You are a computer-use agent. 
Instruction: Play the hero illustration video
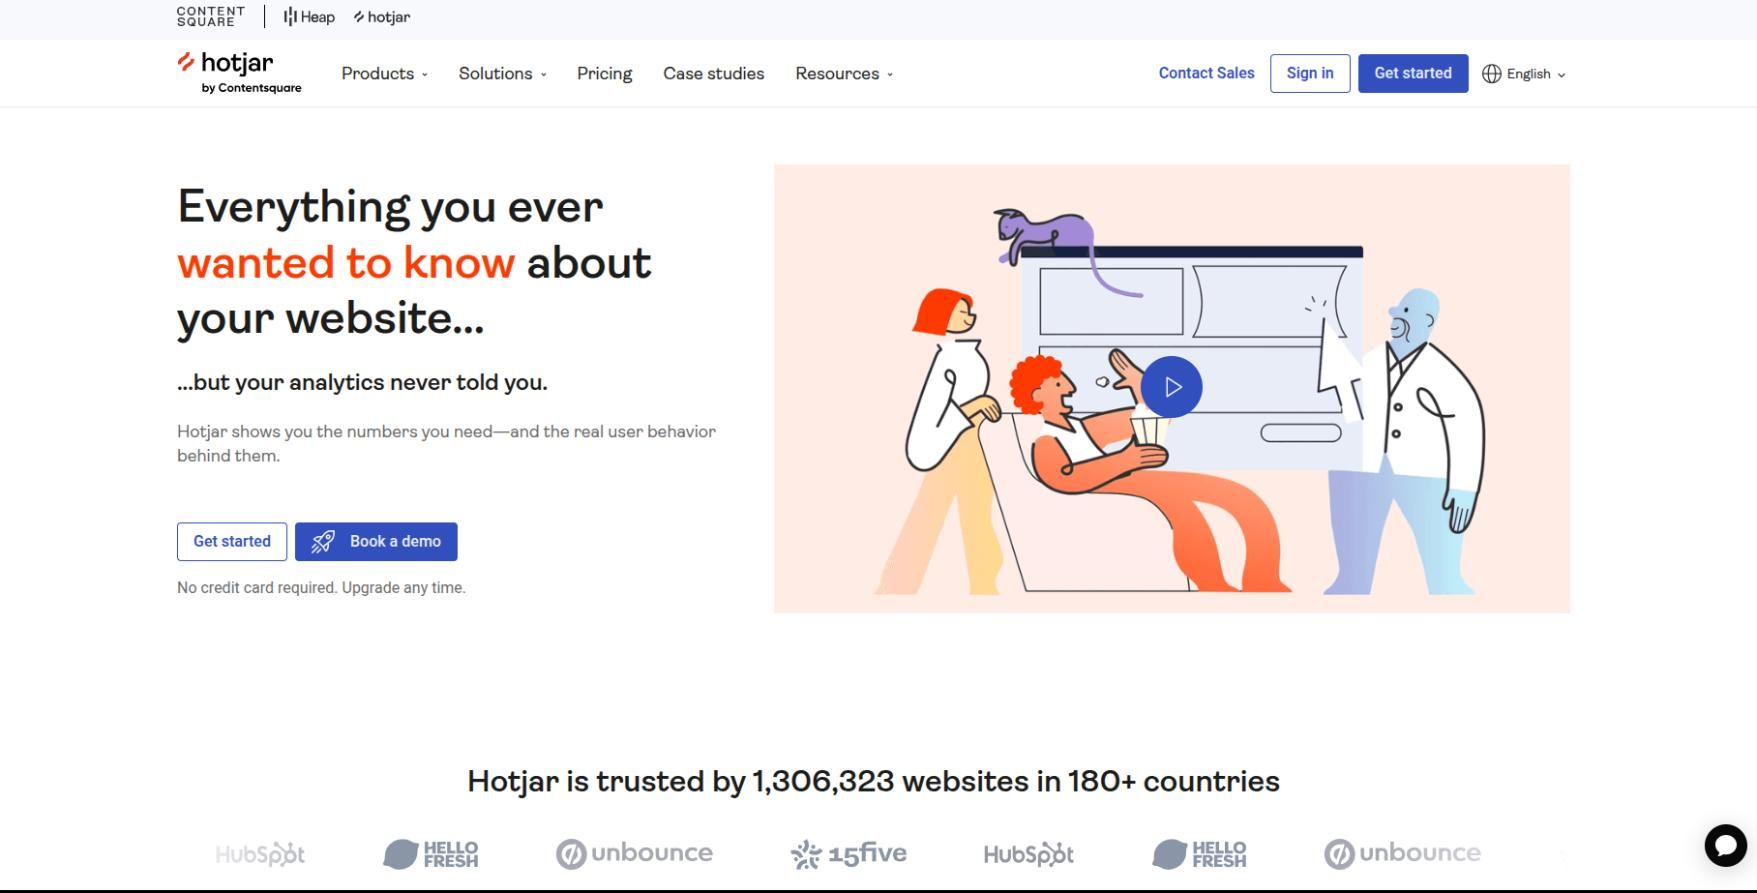click(x=1171, y=387)
